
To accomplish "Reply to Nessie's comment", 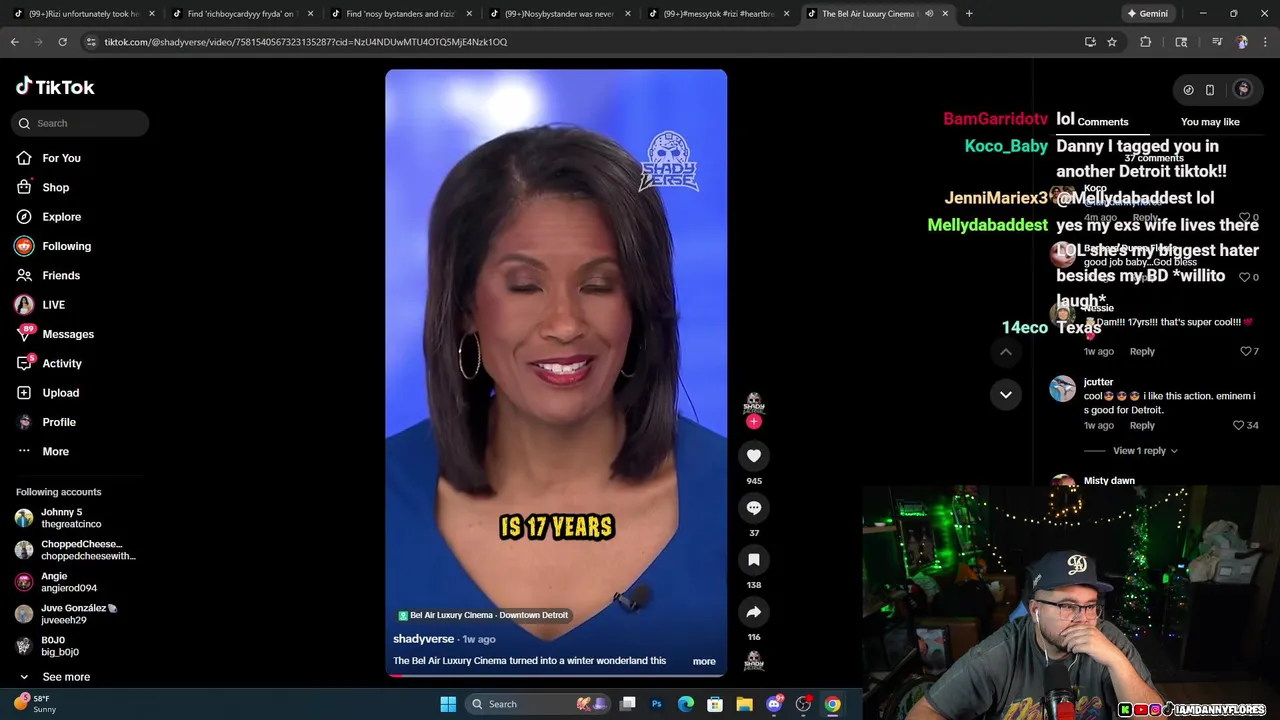I will [x=1142, y=352].
